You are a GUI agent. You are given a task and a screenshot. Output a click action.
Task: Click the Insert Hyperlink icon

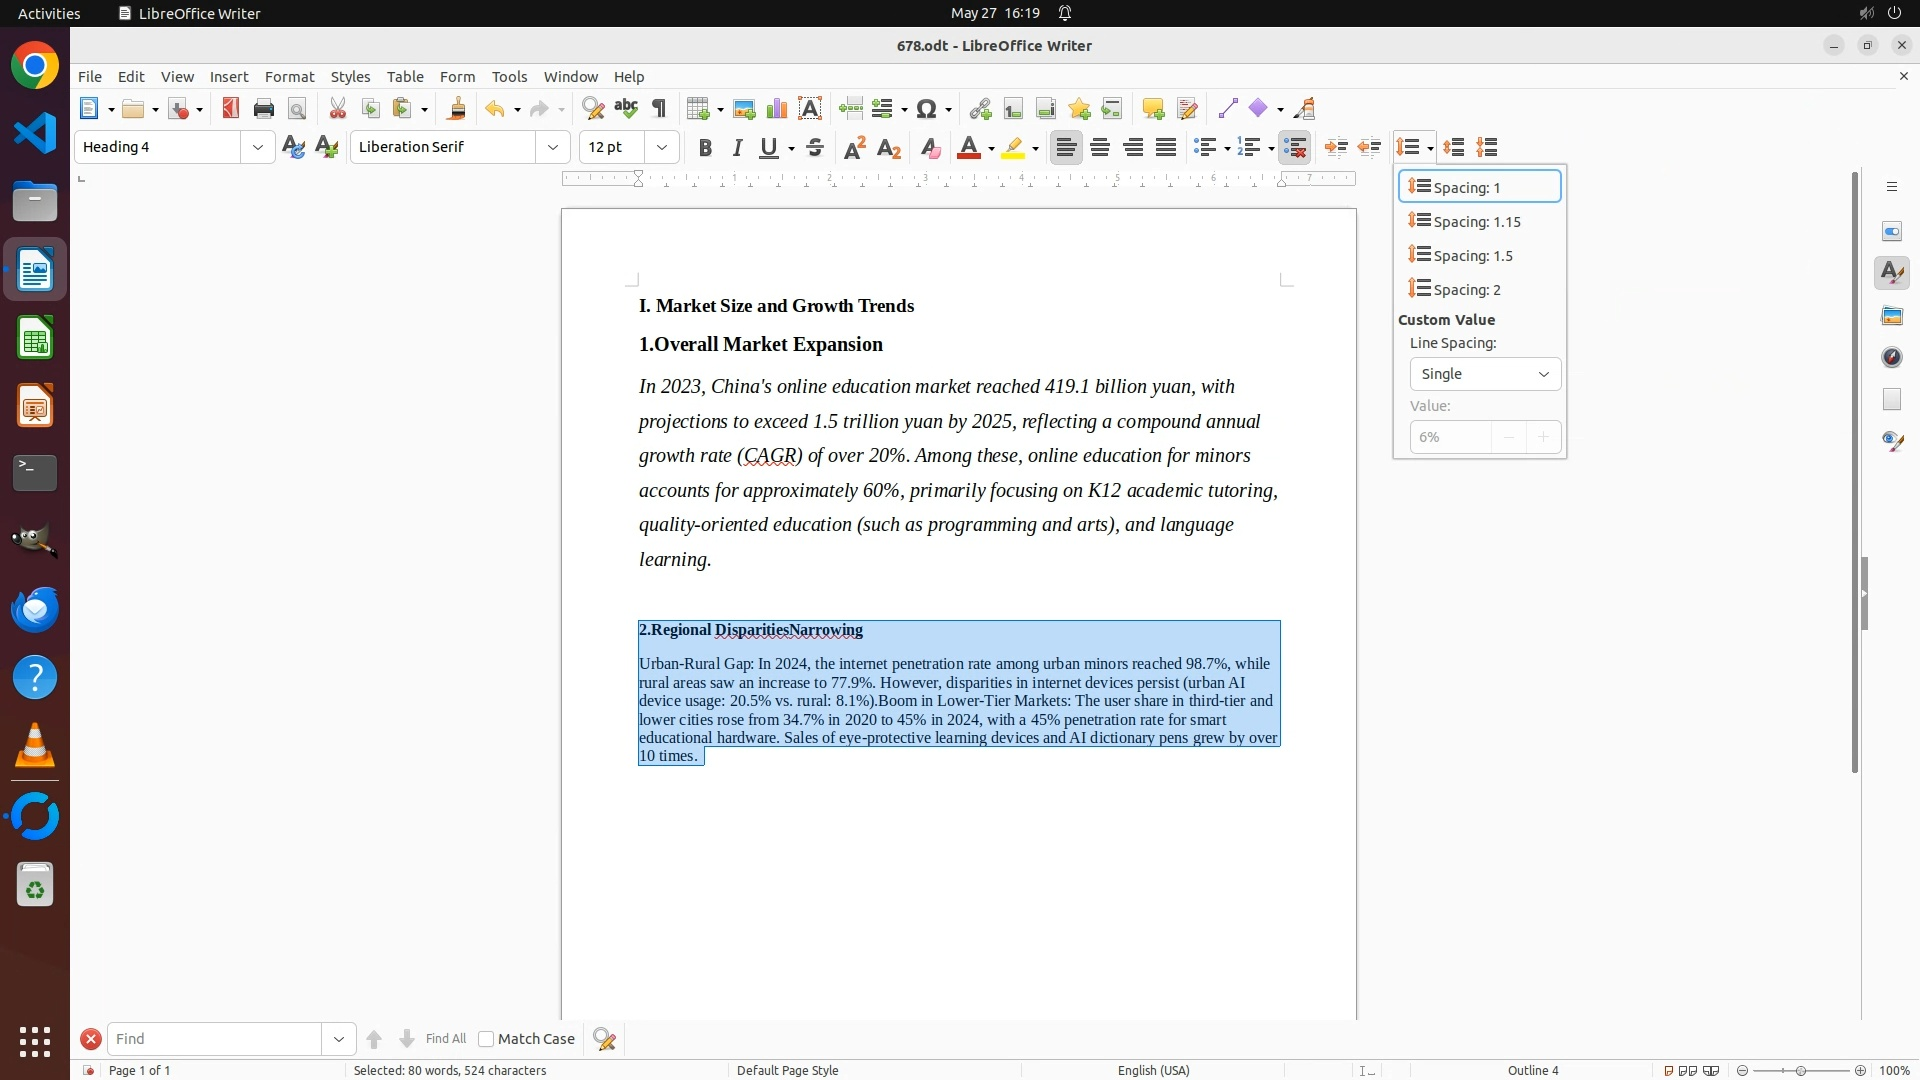coord(980,109)
